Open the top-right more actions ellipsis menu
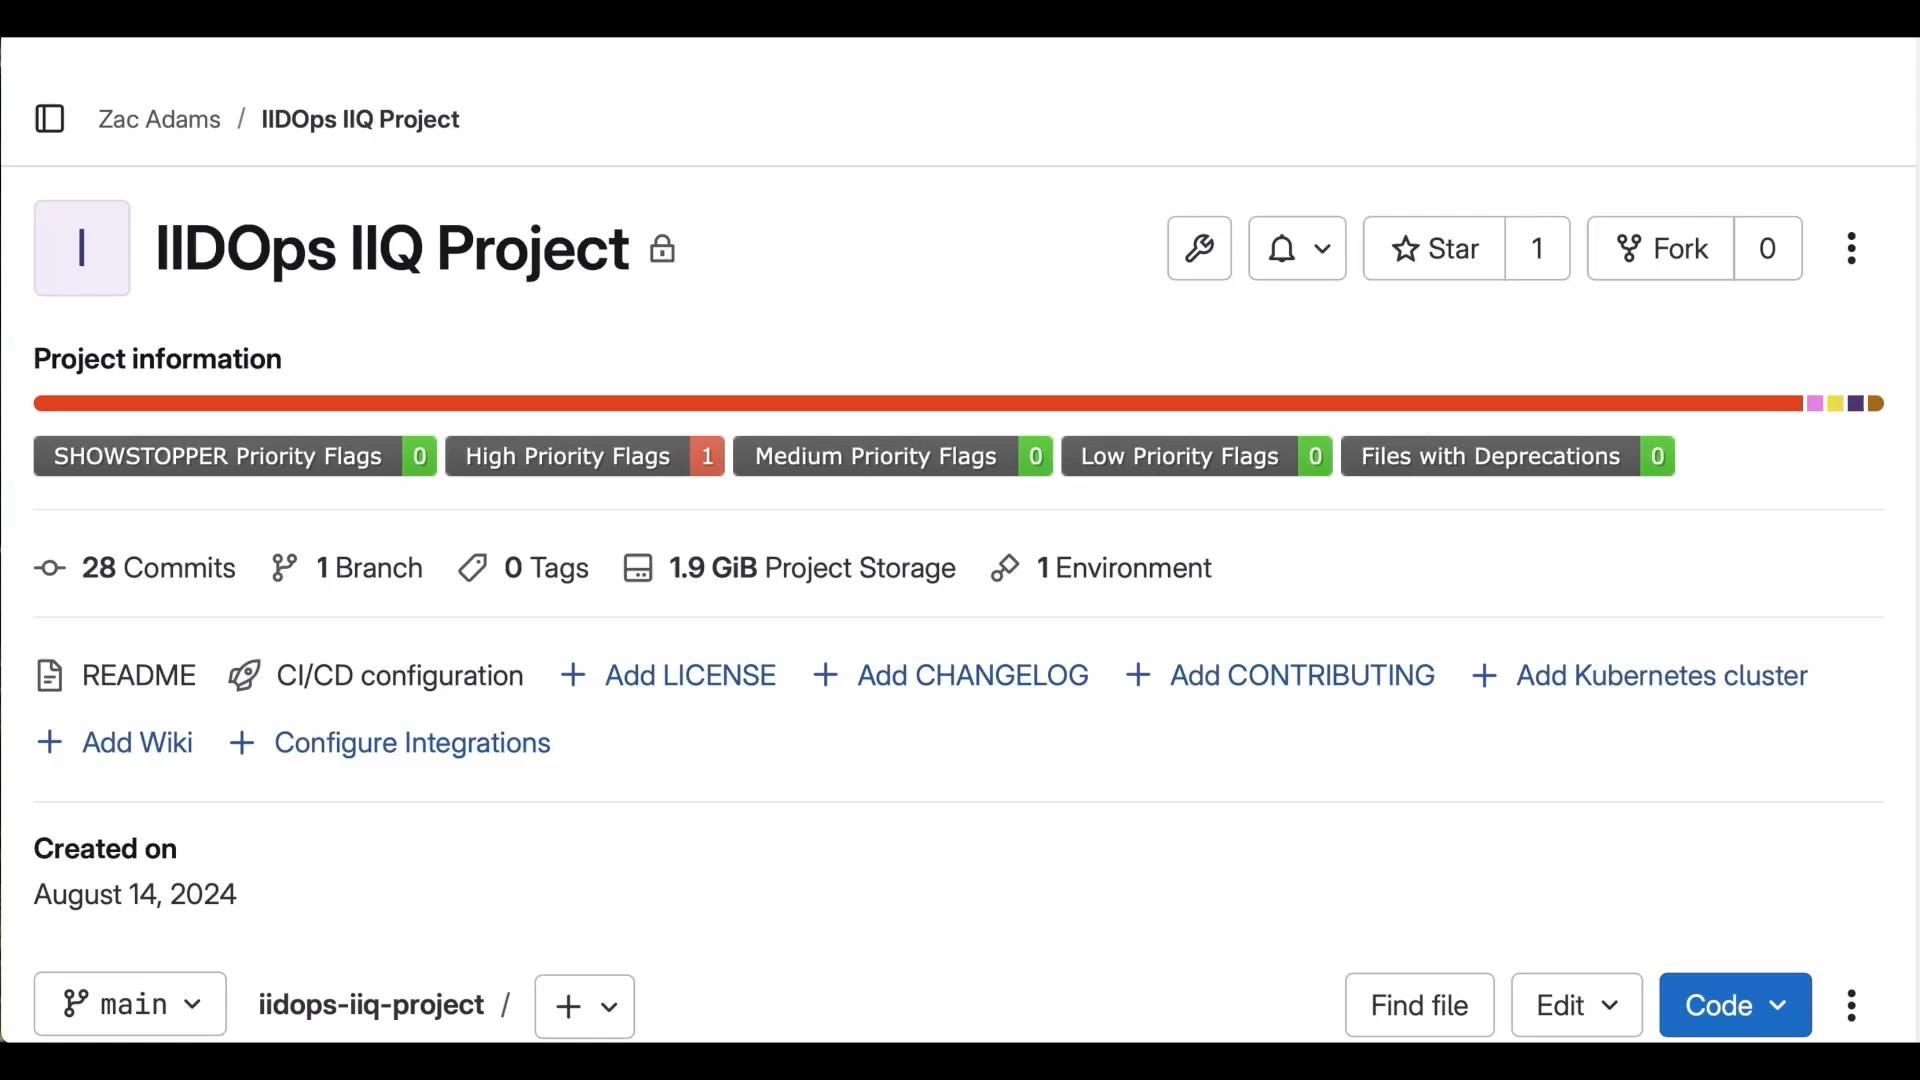The width and height of the screenshot is (1920, 1080). pyautogui.click(x=1851, y=248)
